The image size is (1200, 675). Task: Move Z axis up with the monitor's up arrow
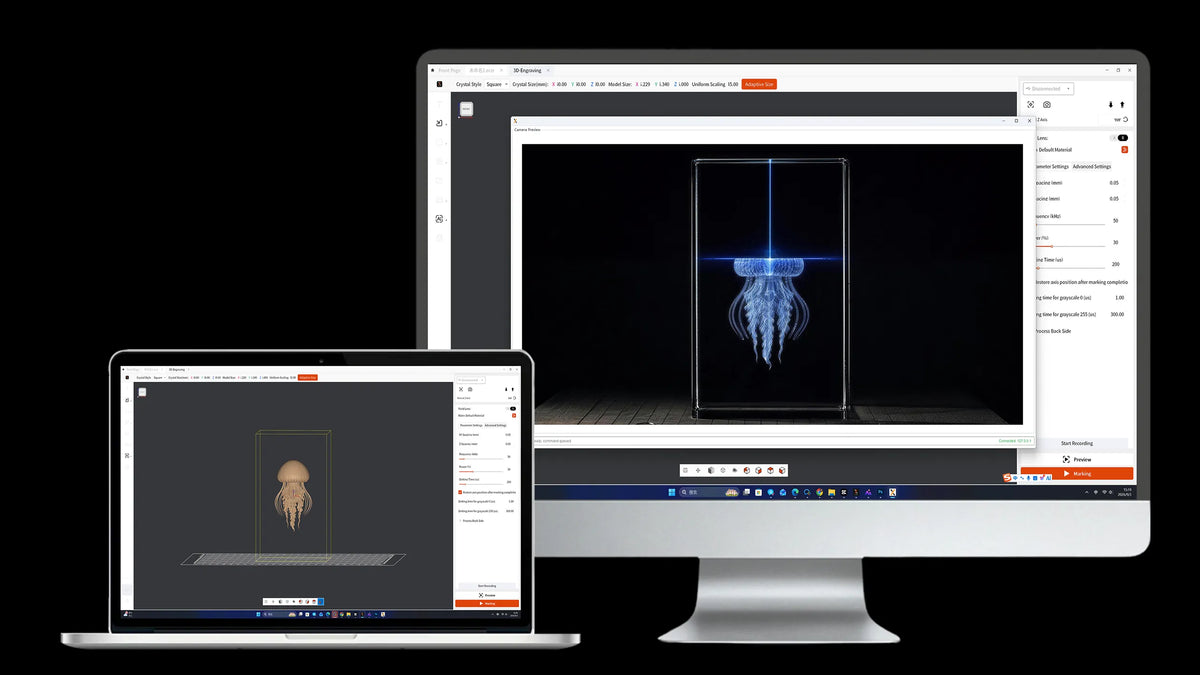point(1122,104)
